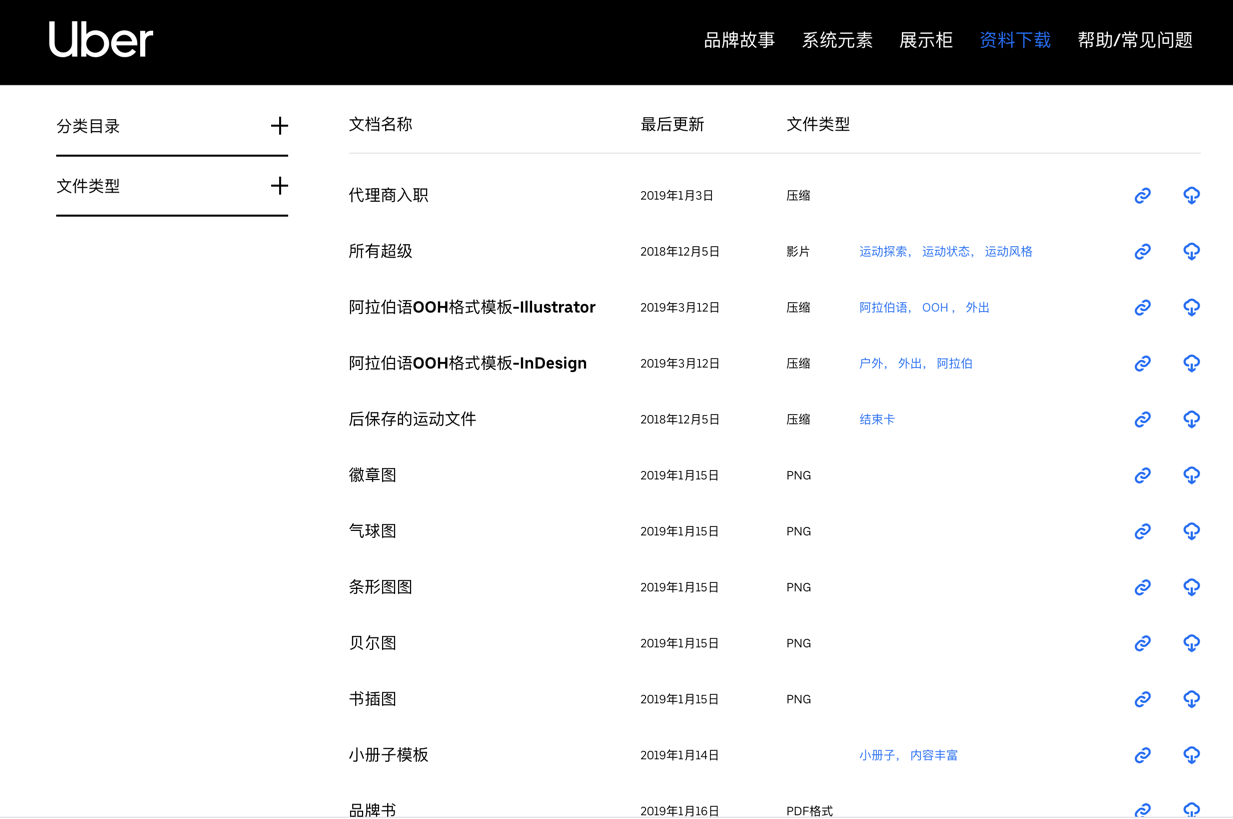1233x819 pixels.
Task: Click the 影片 file type cell
Action: click(798, 252)
